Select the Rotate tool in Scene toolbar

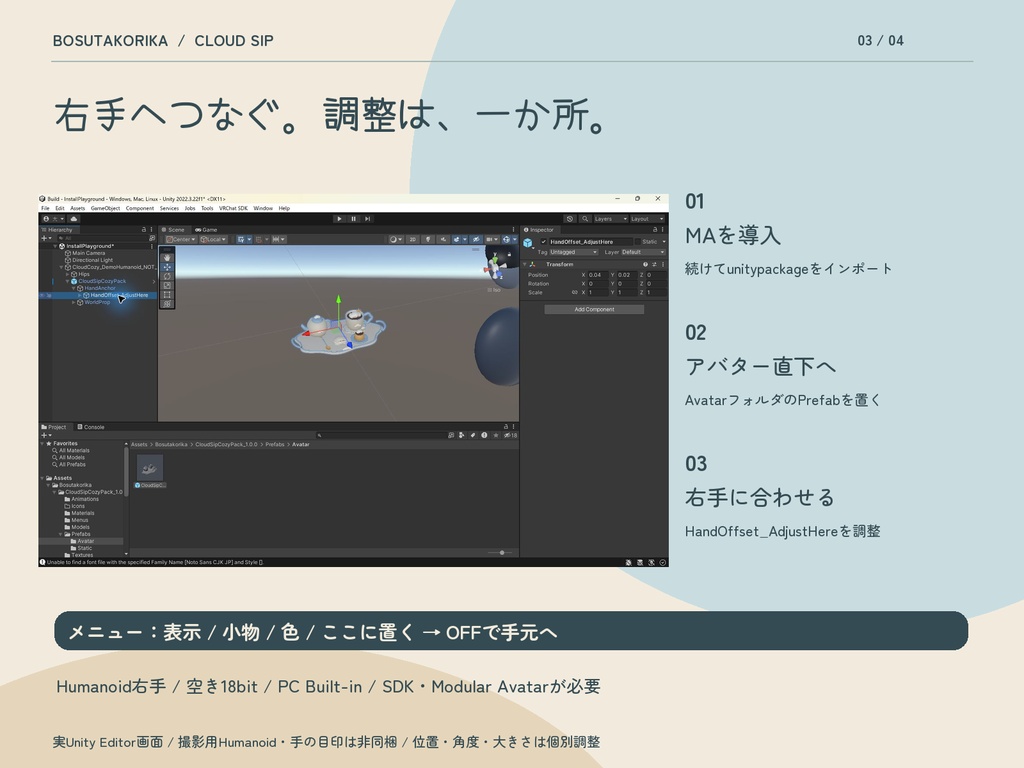coord(167,276)
